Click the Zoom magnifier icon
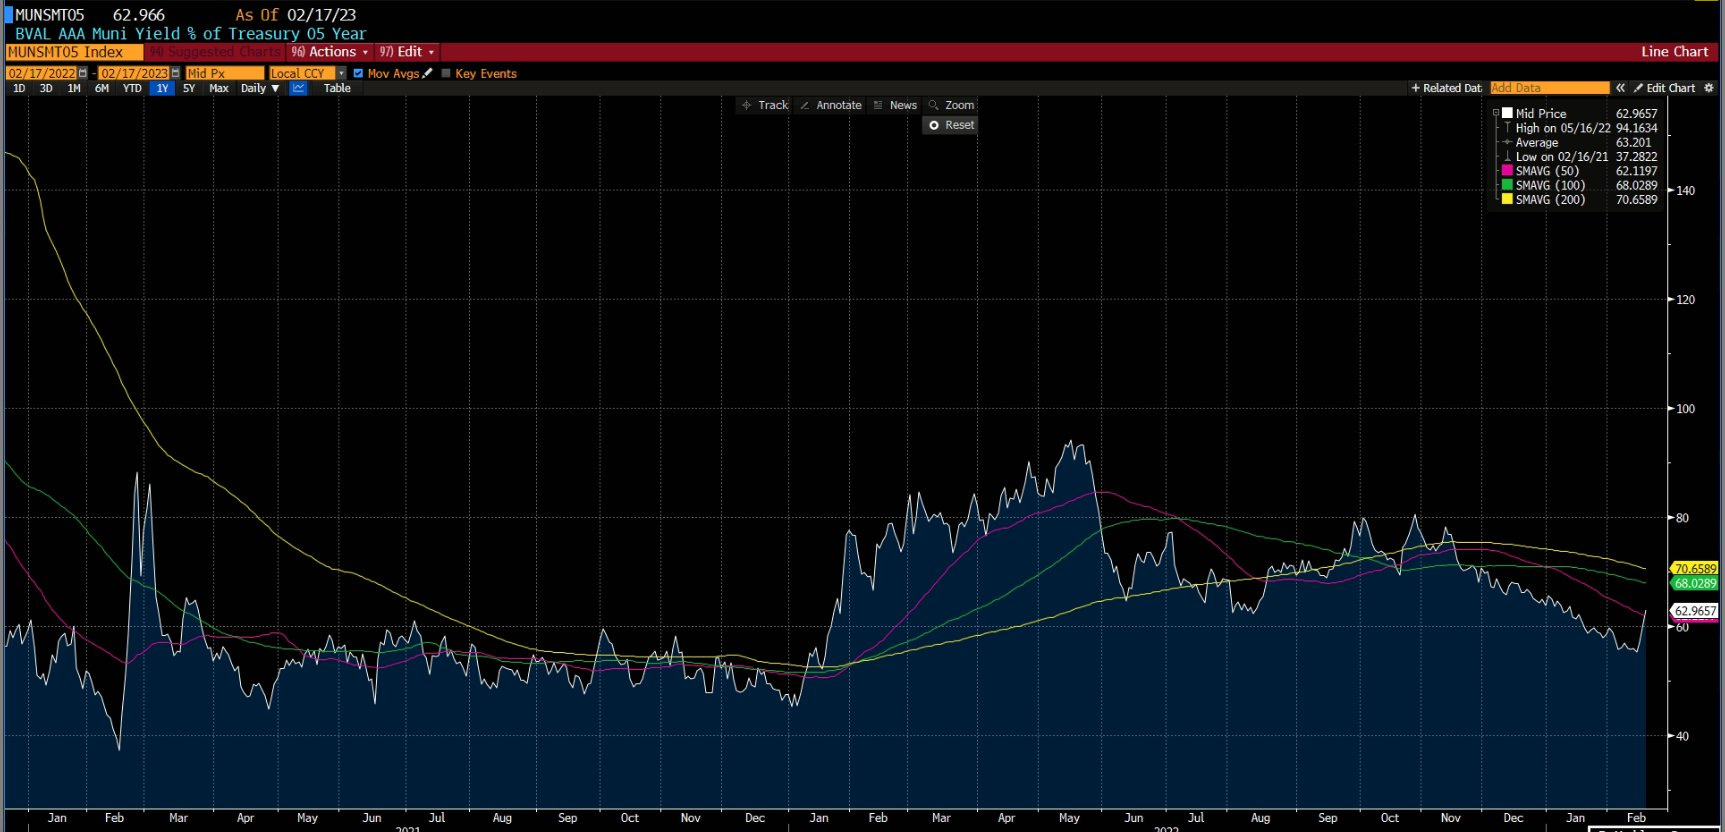 tap(934, 105)
